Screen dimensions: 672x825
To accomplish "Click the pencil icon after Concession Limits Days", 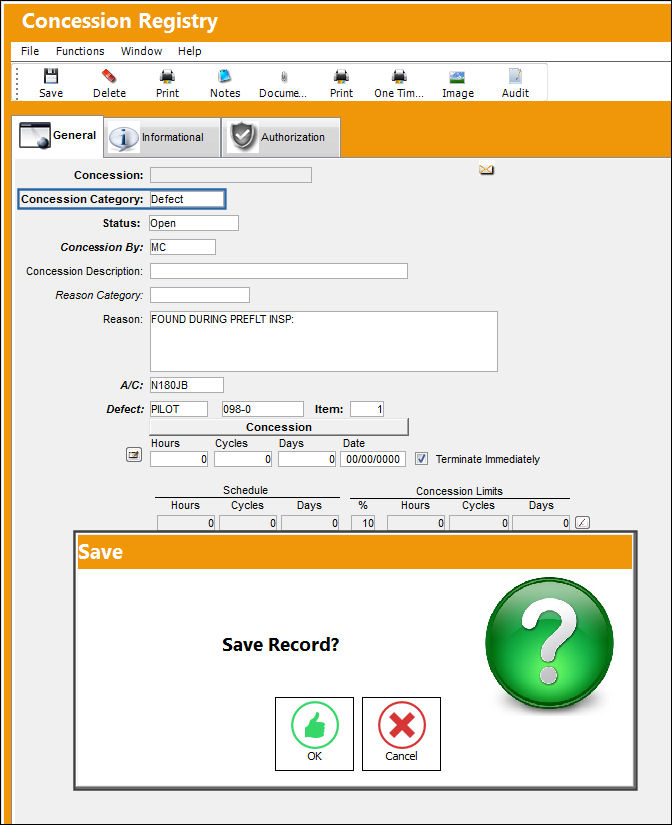I will tap(582, 522).
